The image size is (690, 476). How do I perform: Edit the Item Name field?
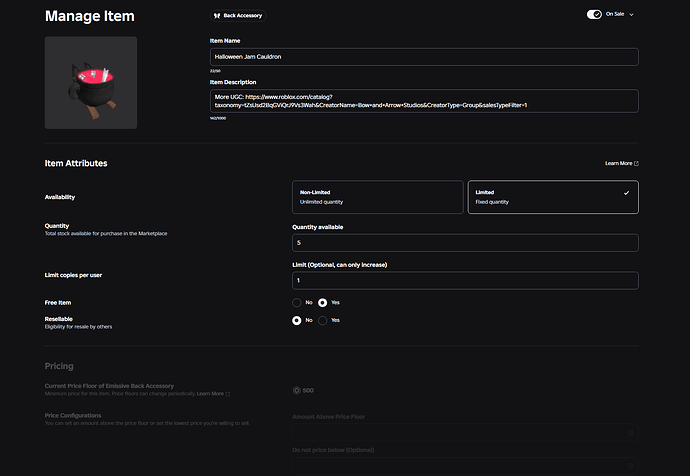[424, 57]
